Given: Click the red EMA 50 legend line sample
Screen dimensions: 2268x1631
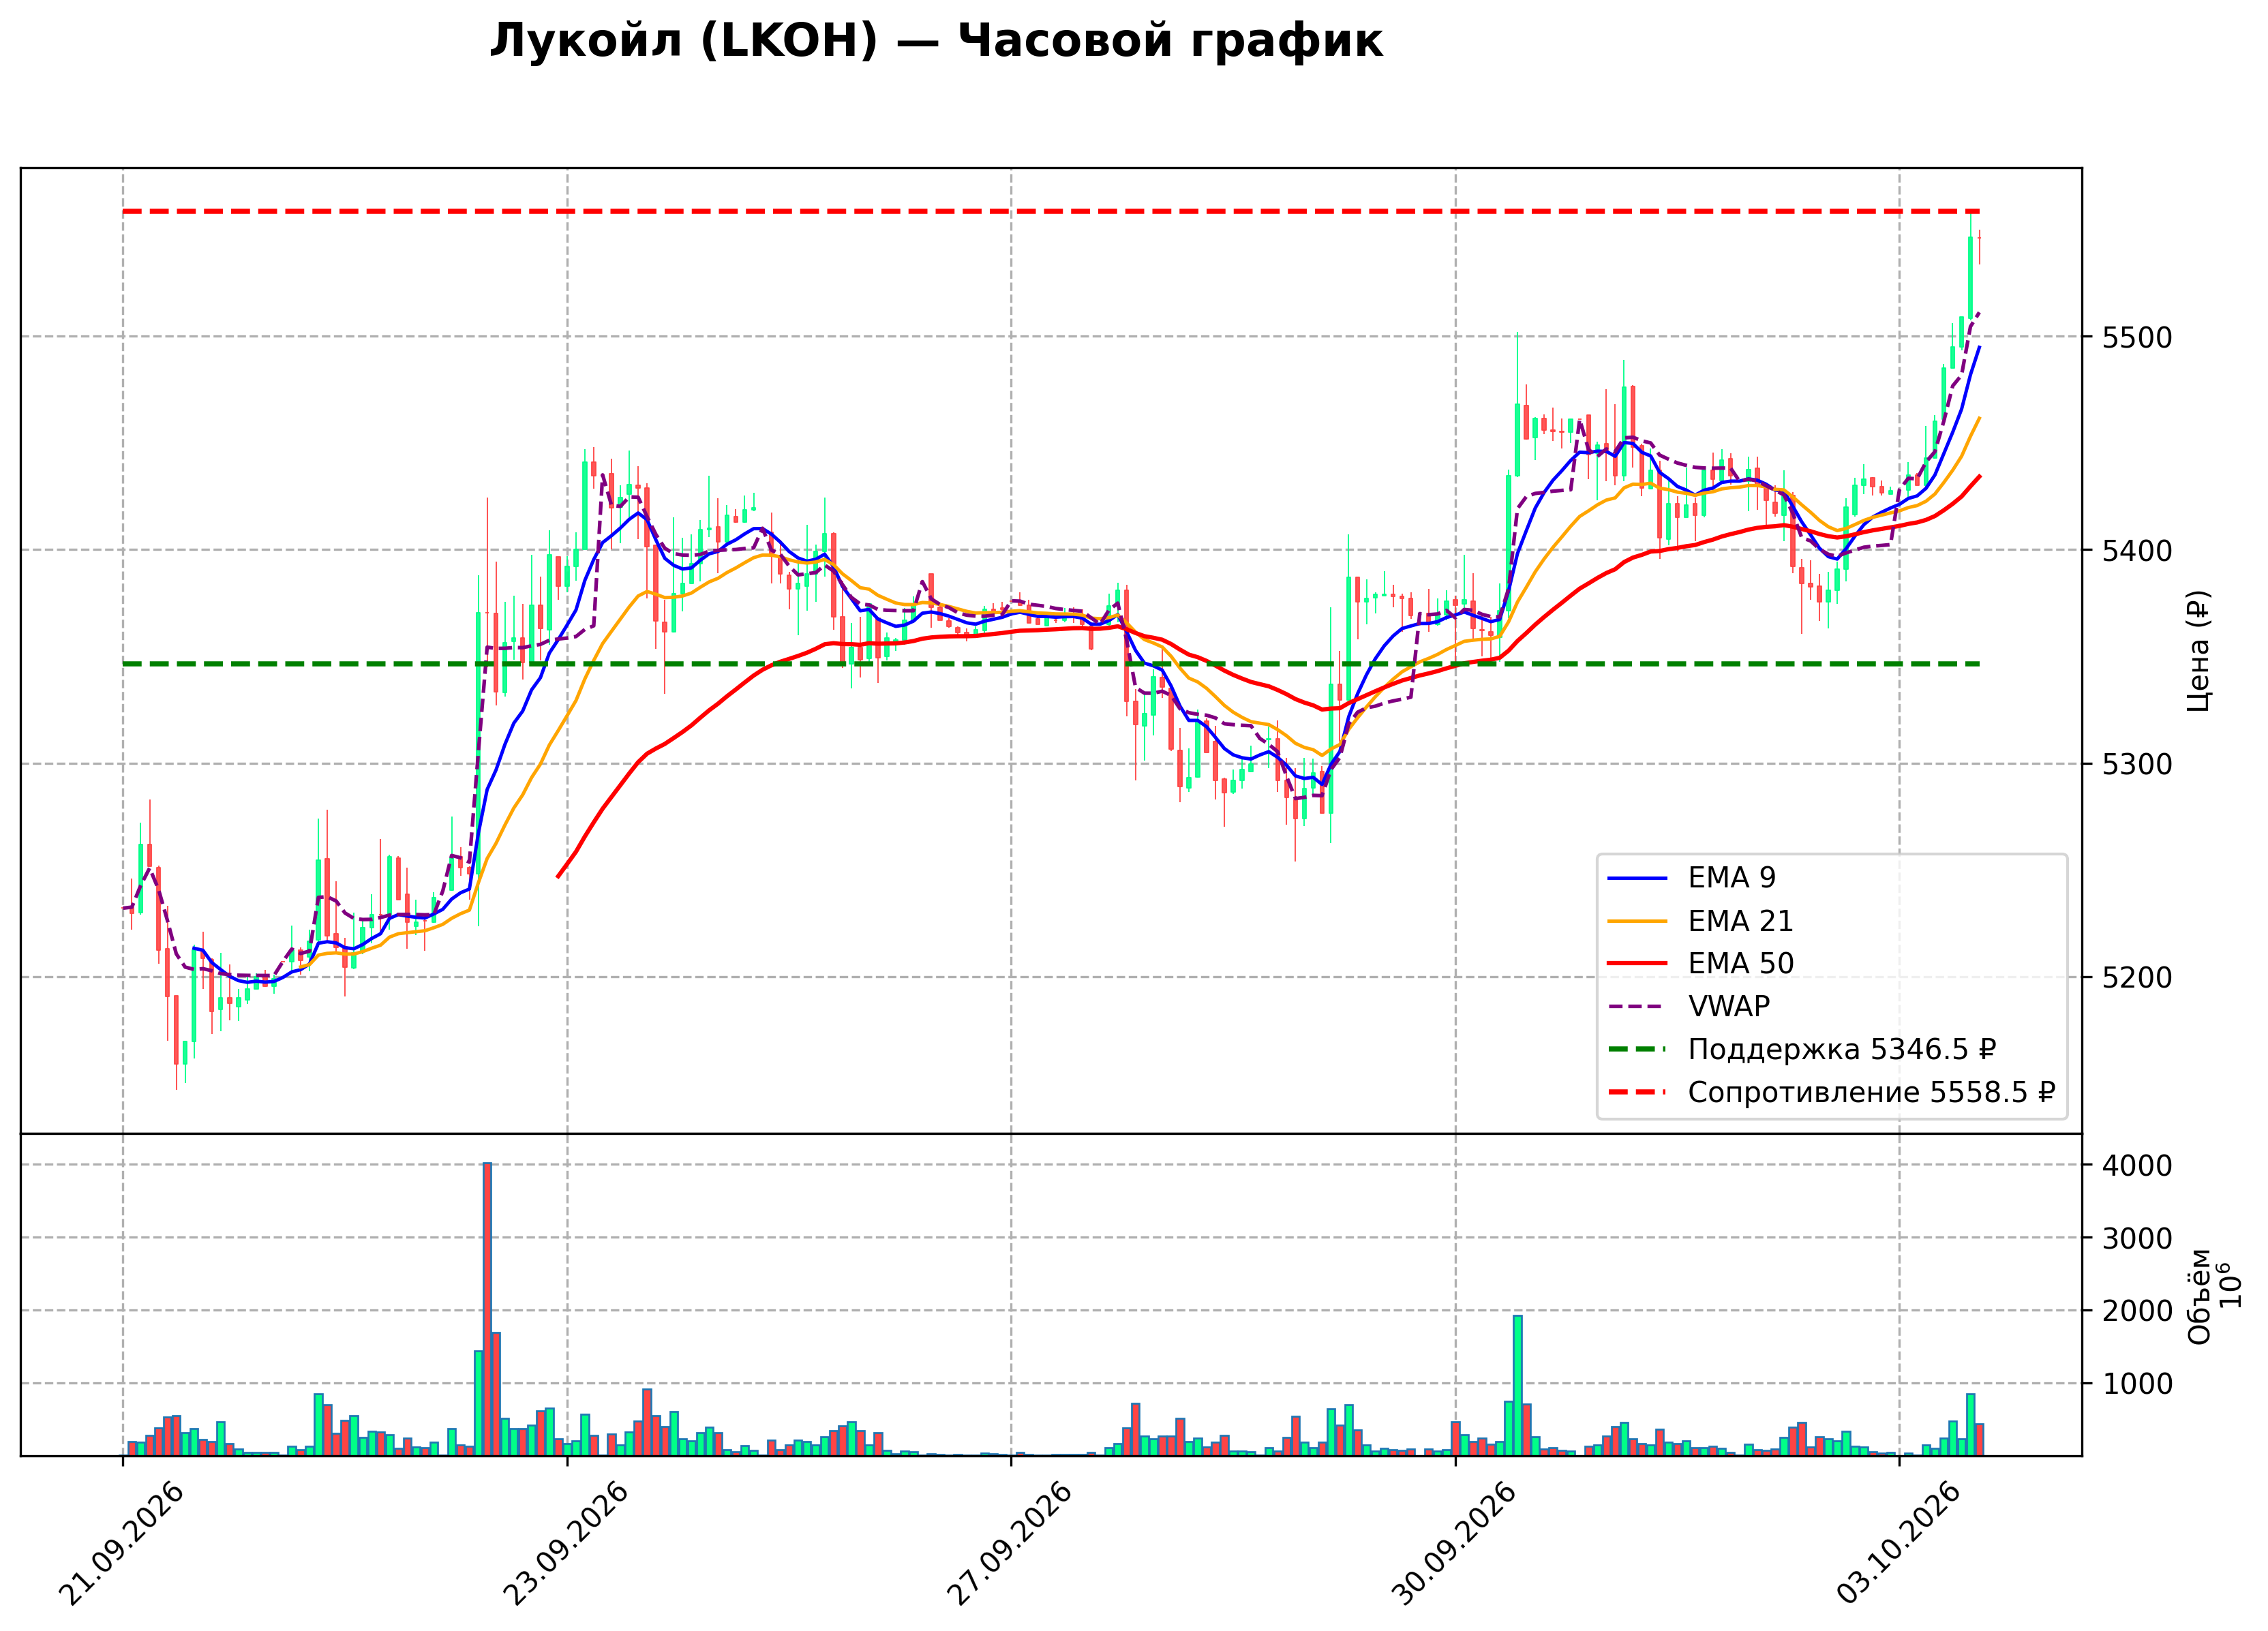Looking at the screenshot, I should point(1637,964).
